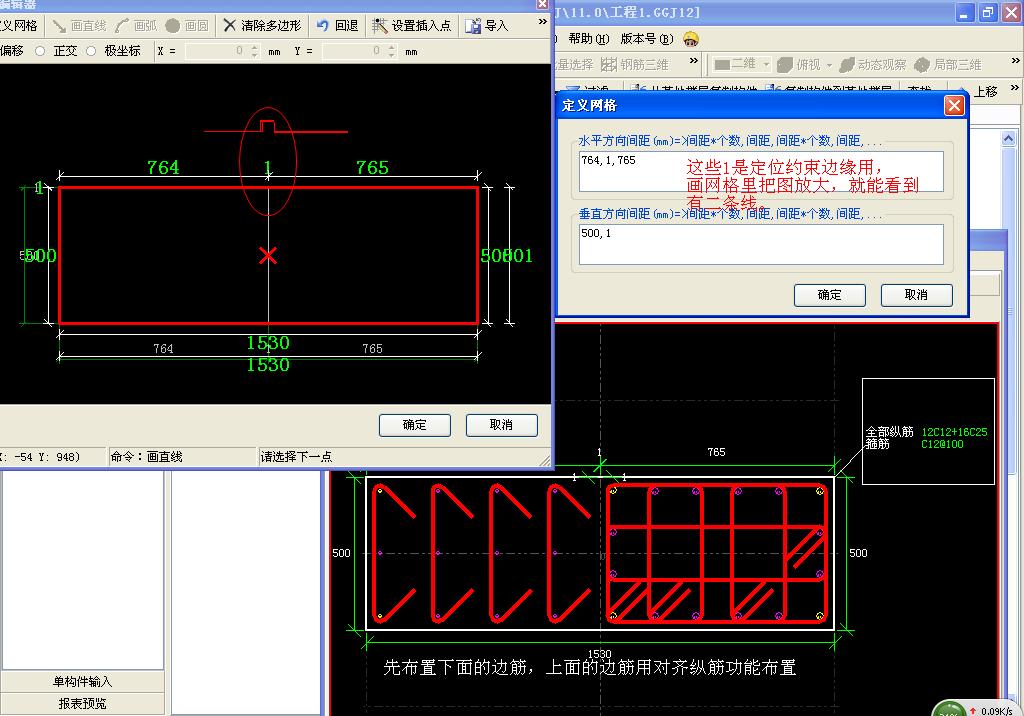The height and width of the screenshot is (716, 1024).
Task: Click the 请选择下一点 status prompt
Action: (x=296, y=457)
